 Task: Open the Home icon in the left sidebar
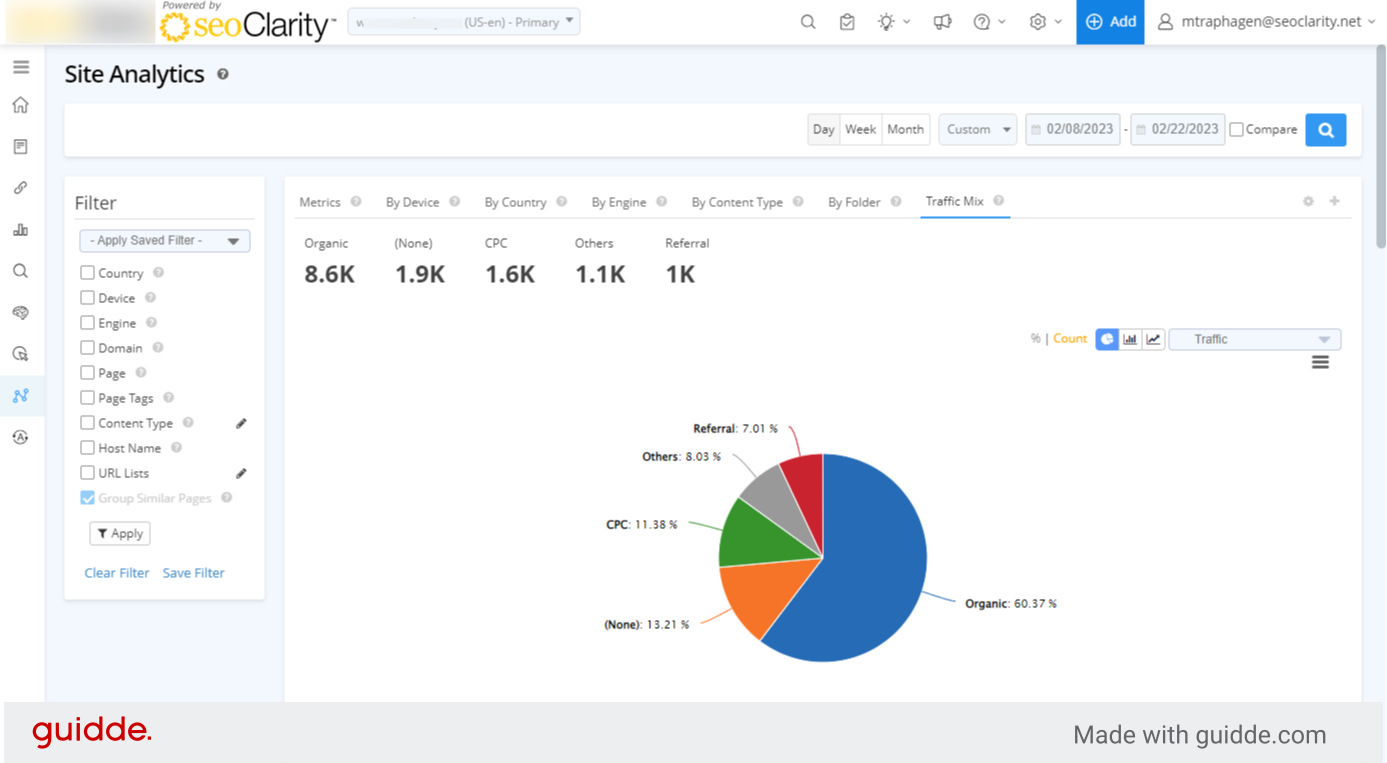[21, 104]
